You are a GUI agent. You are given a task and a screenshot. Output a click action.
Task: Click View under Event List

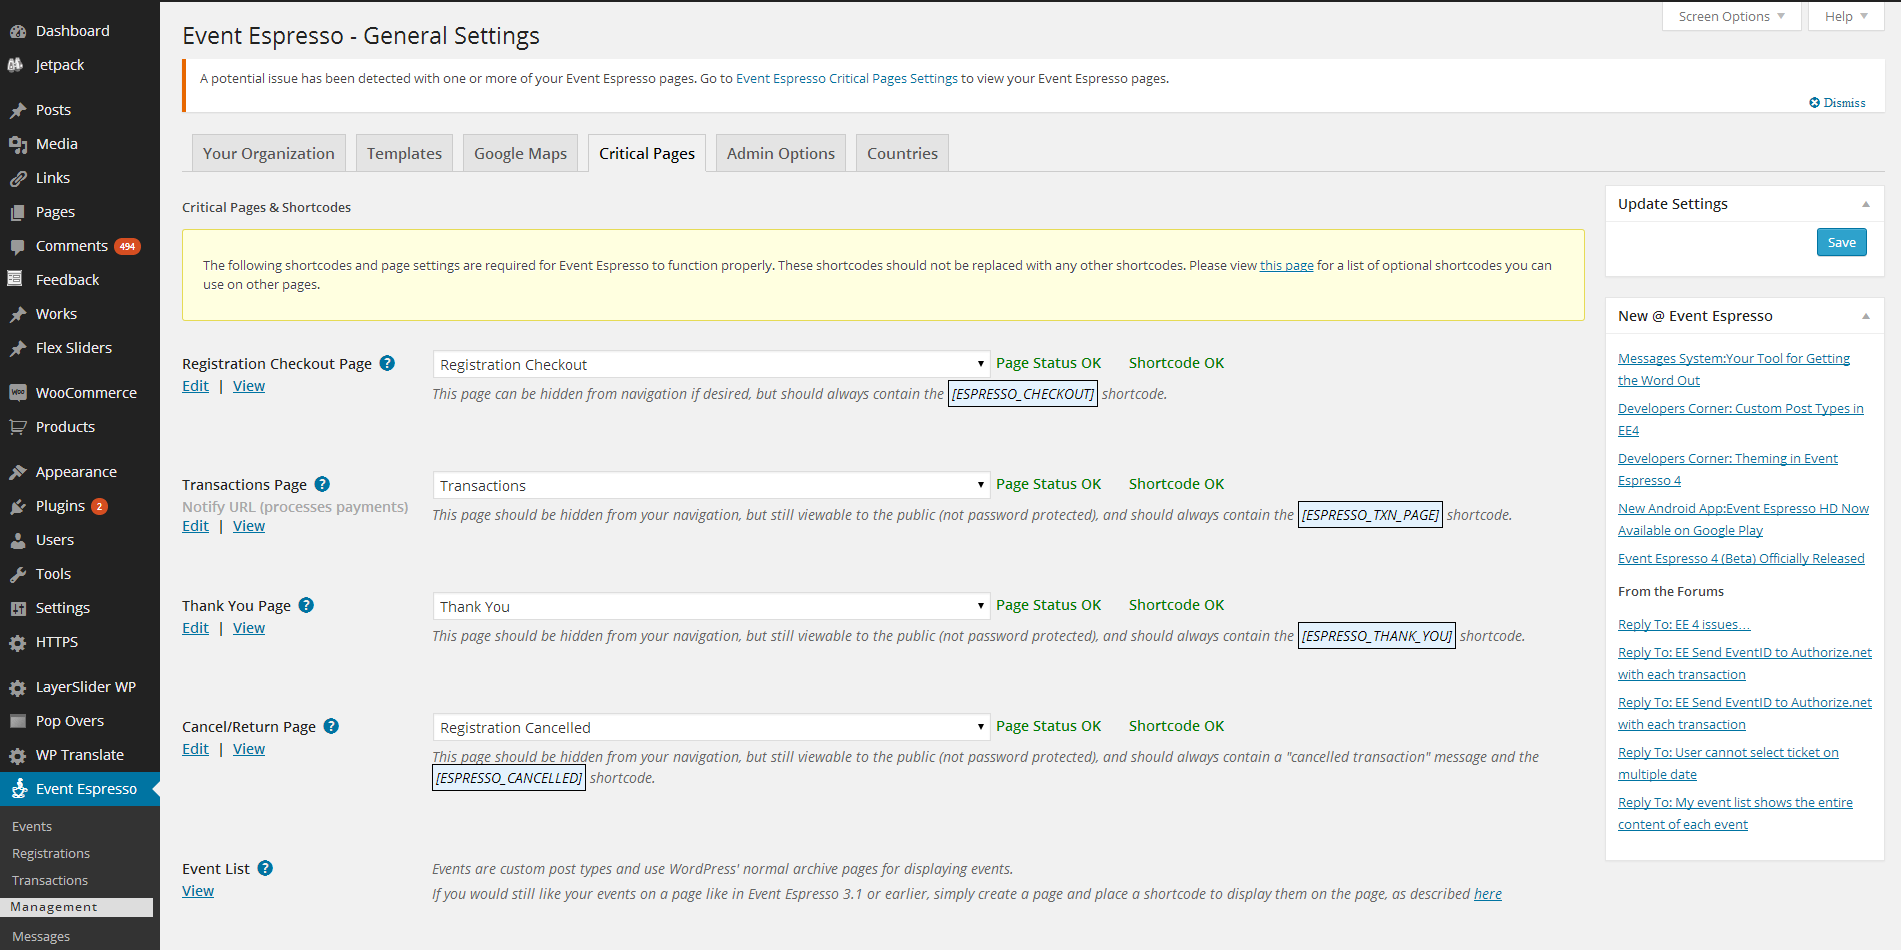tap(198, 891)
